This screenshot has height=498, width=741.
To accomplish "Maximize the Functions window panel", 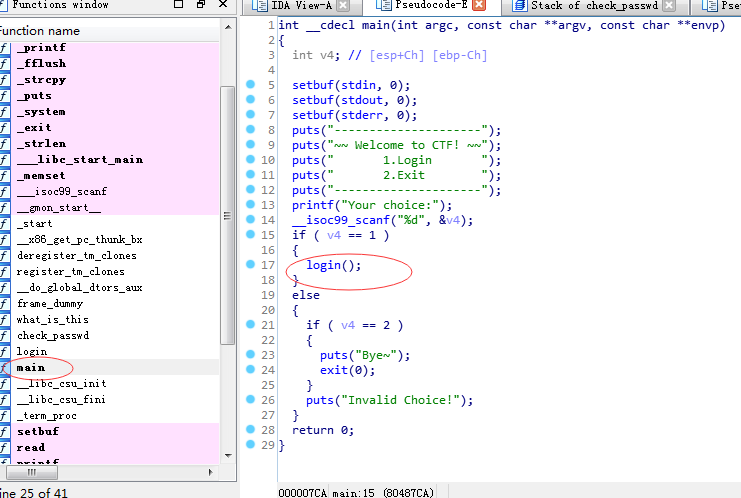I will tap(178, 4).
